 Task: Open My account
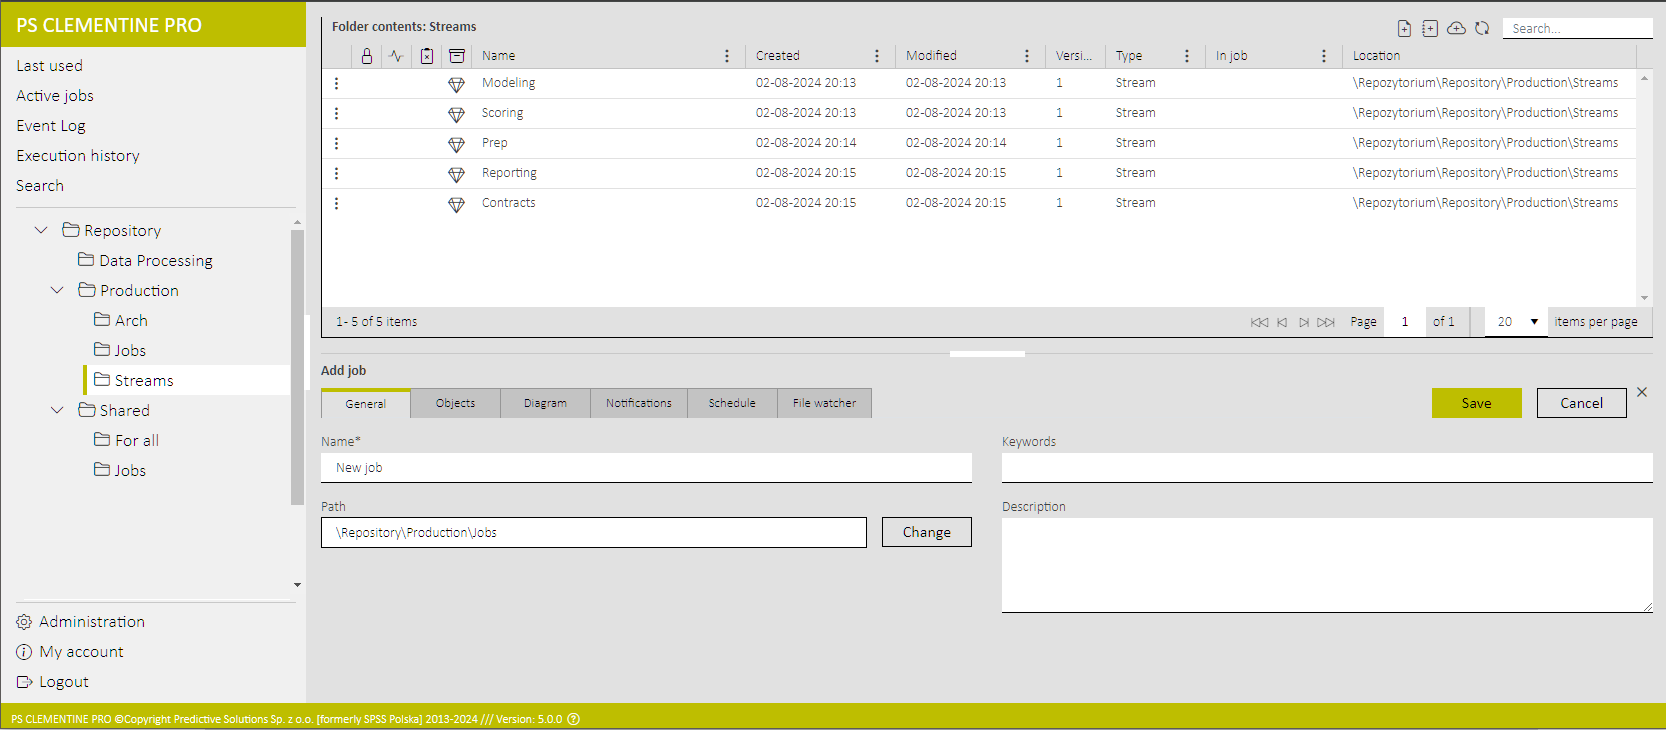click(x=70, y=652)
